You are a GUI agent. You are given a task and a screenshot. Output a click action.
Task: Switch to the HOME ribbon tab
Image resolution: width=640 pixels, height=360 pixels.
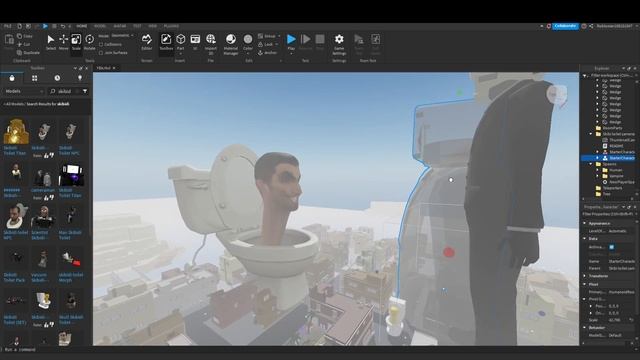tap(82, 26)
